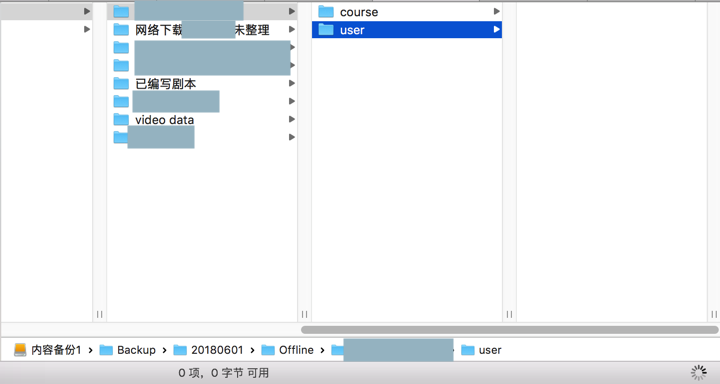
Task: Expand the user folder arrow
Action: pyautogui.click(x=496, y=29)
